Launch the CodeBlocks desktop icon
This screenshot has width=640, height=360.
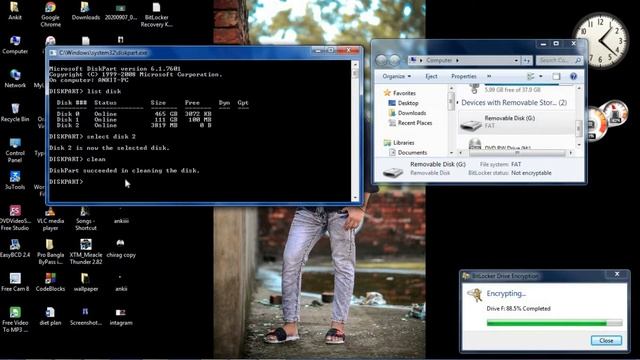click(50, 282)
